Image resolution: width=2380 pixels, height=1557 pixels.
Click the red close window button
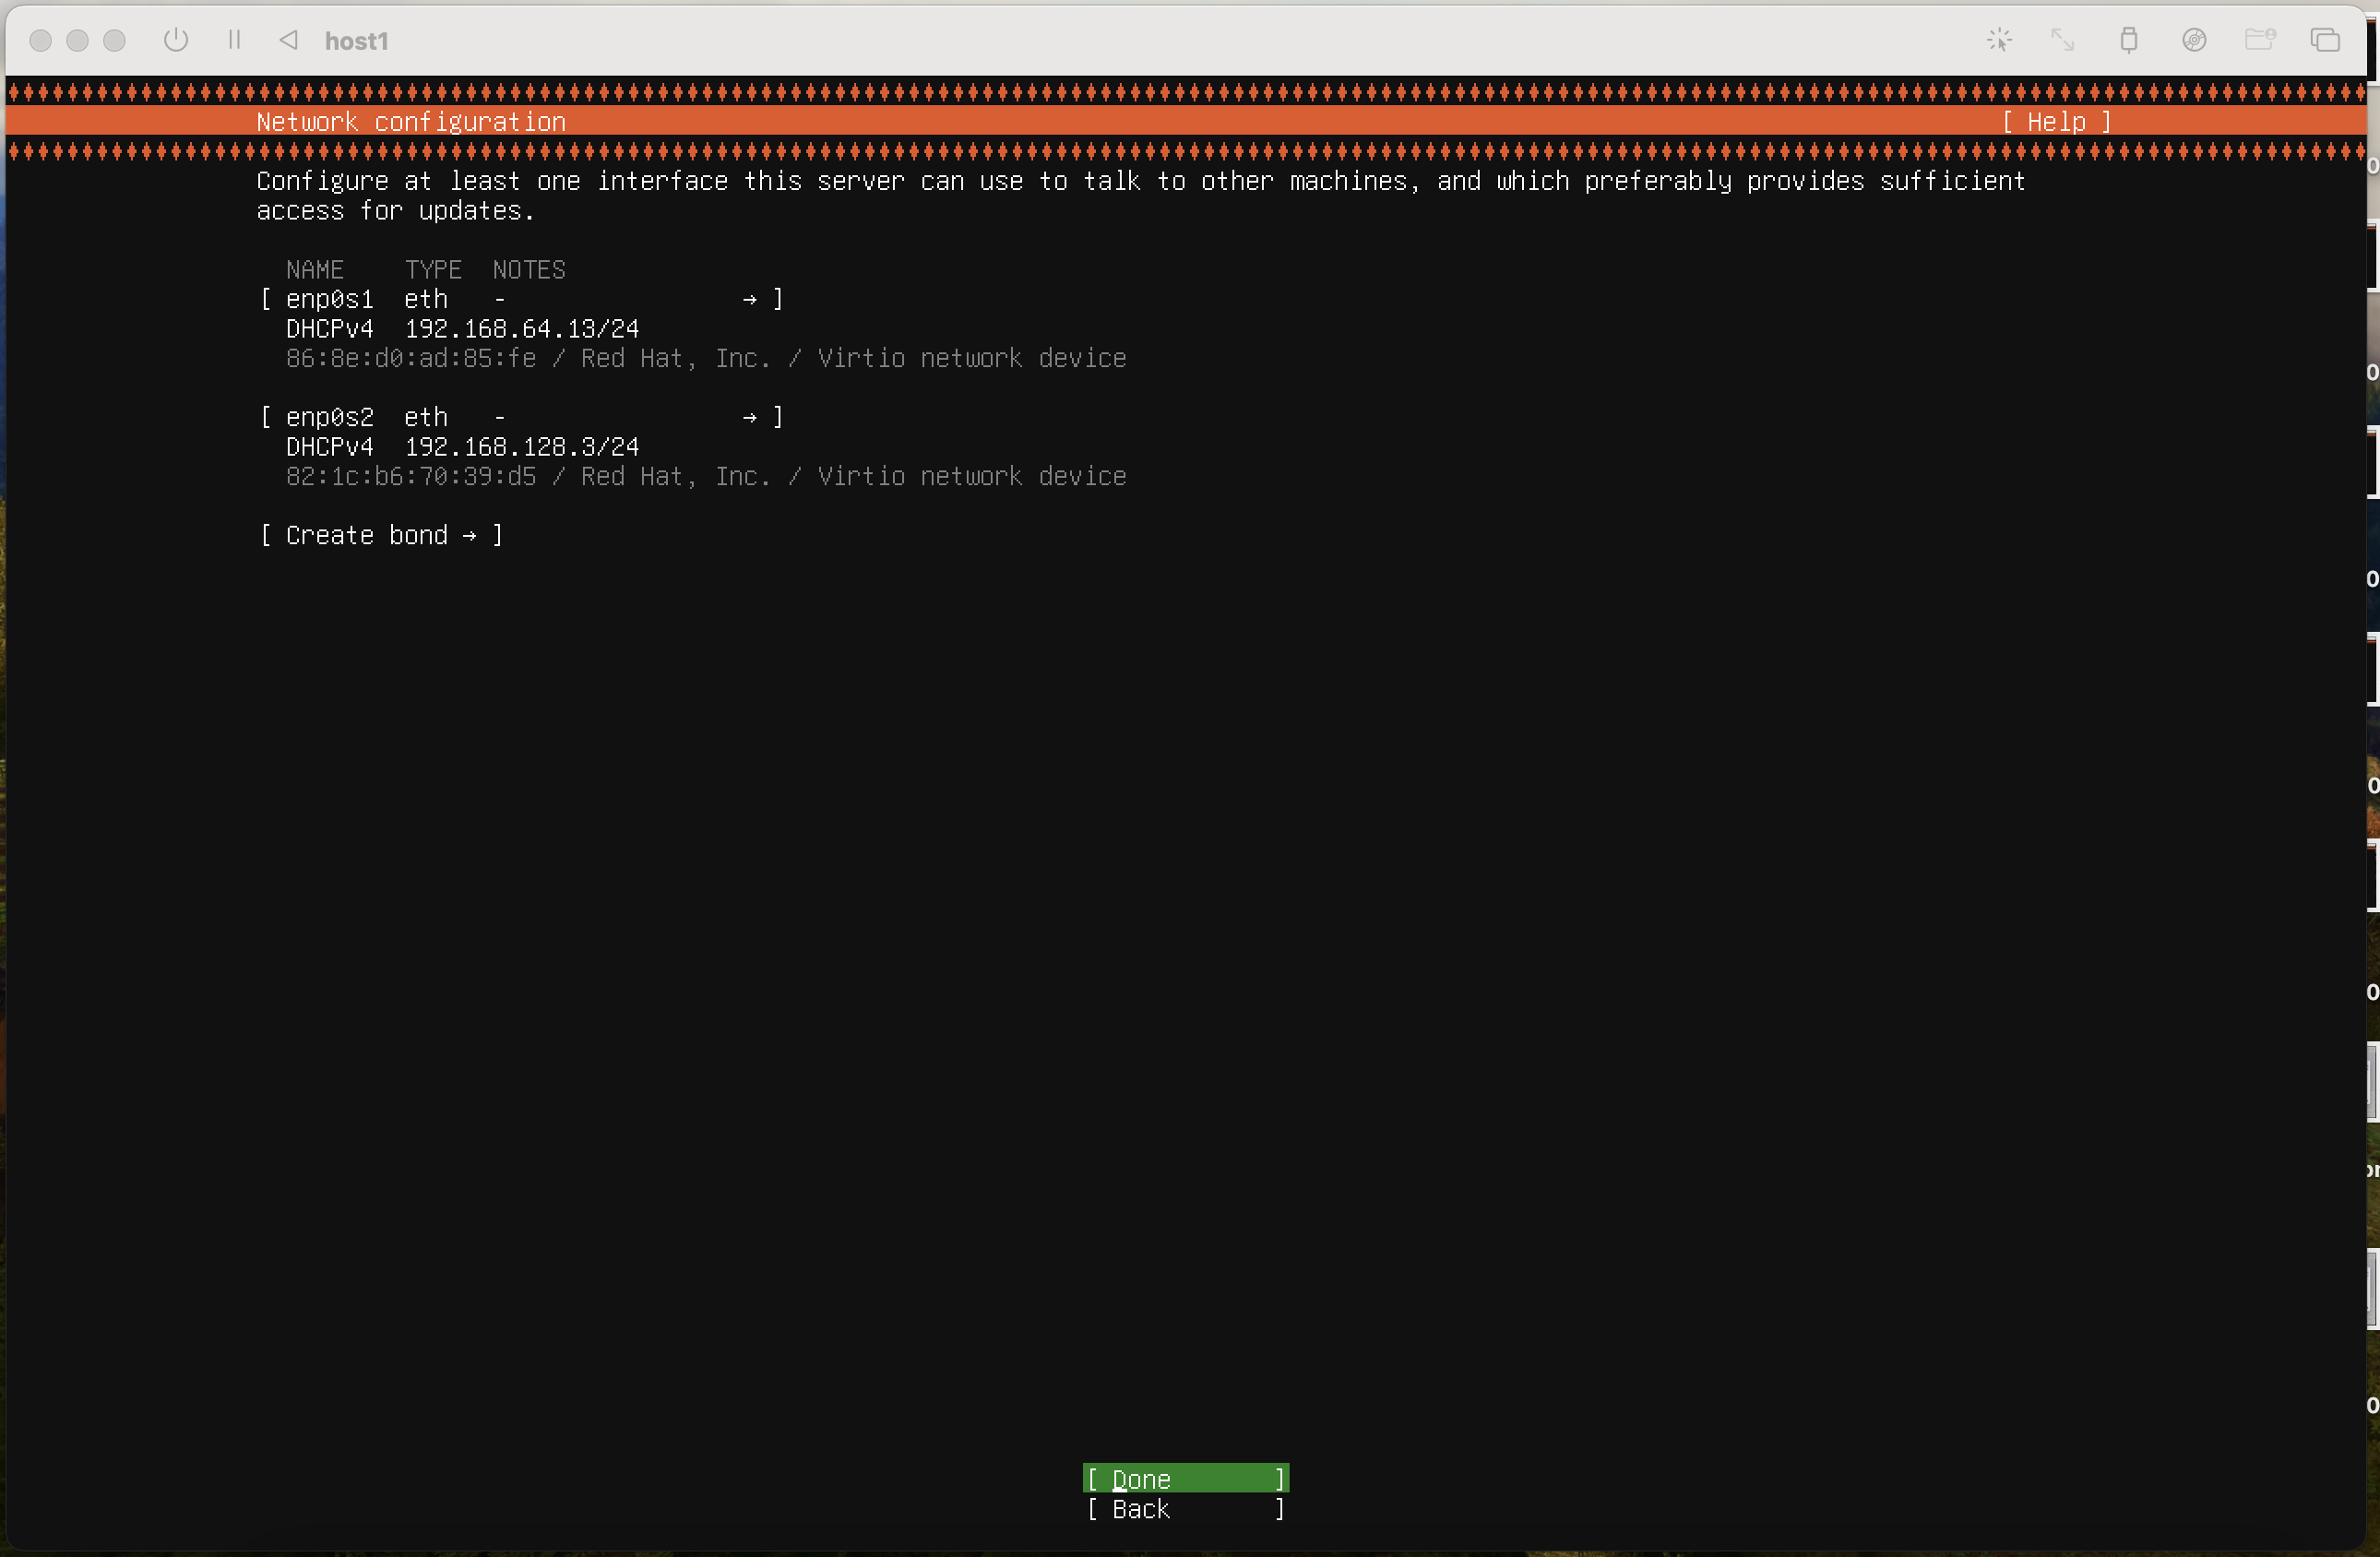click(41, 40)
